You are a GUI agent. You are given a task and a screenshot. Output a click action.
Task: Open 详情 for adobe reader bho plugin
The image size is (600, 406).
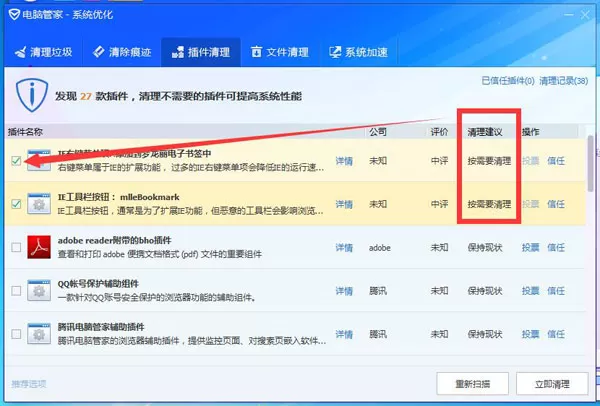pos(344,248)
